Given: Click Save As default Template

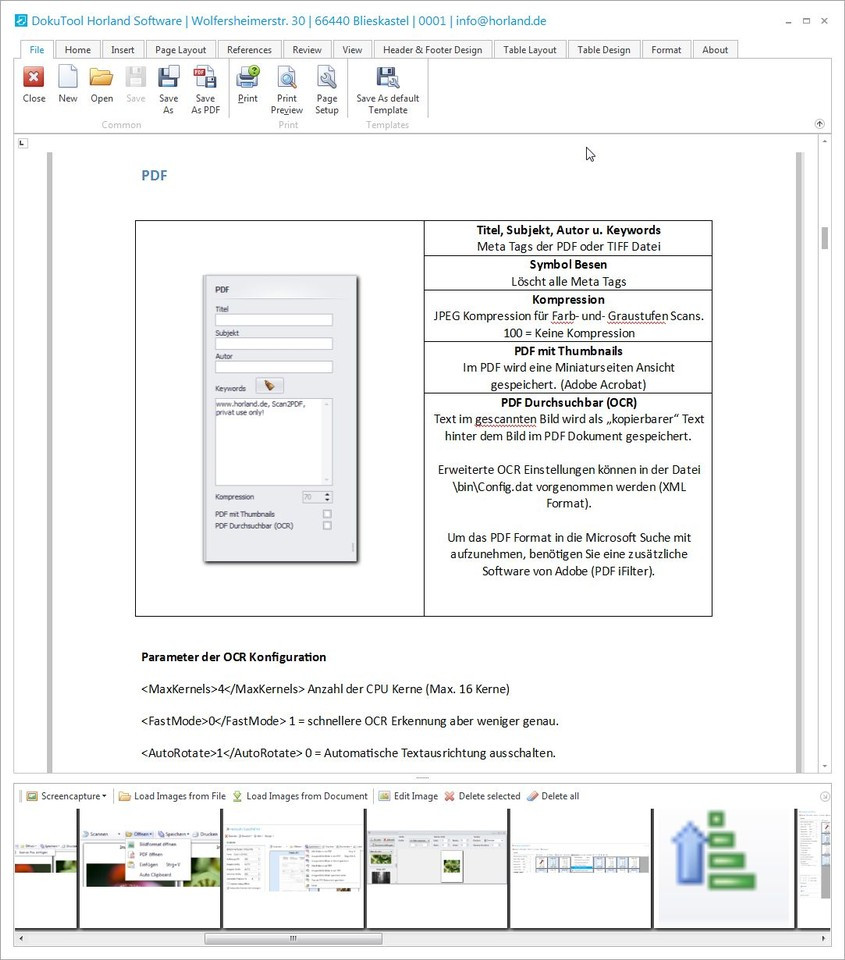Looking at the screenshot, I should pyautogui.click(x=388, y=90).
